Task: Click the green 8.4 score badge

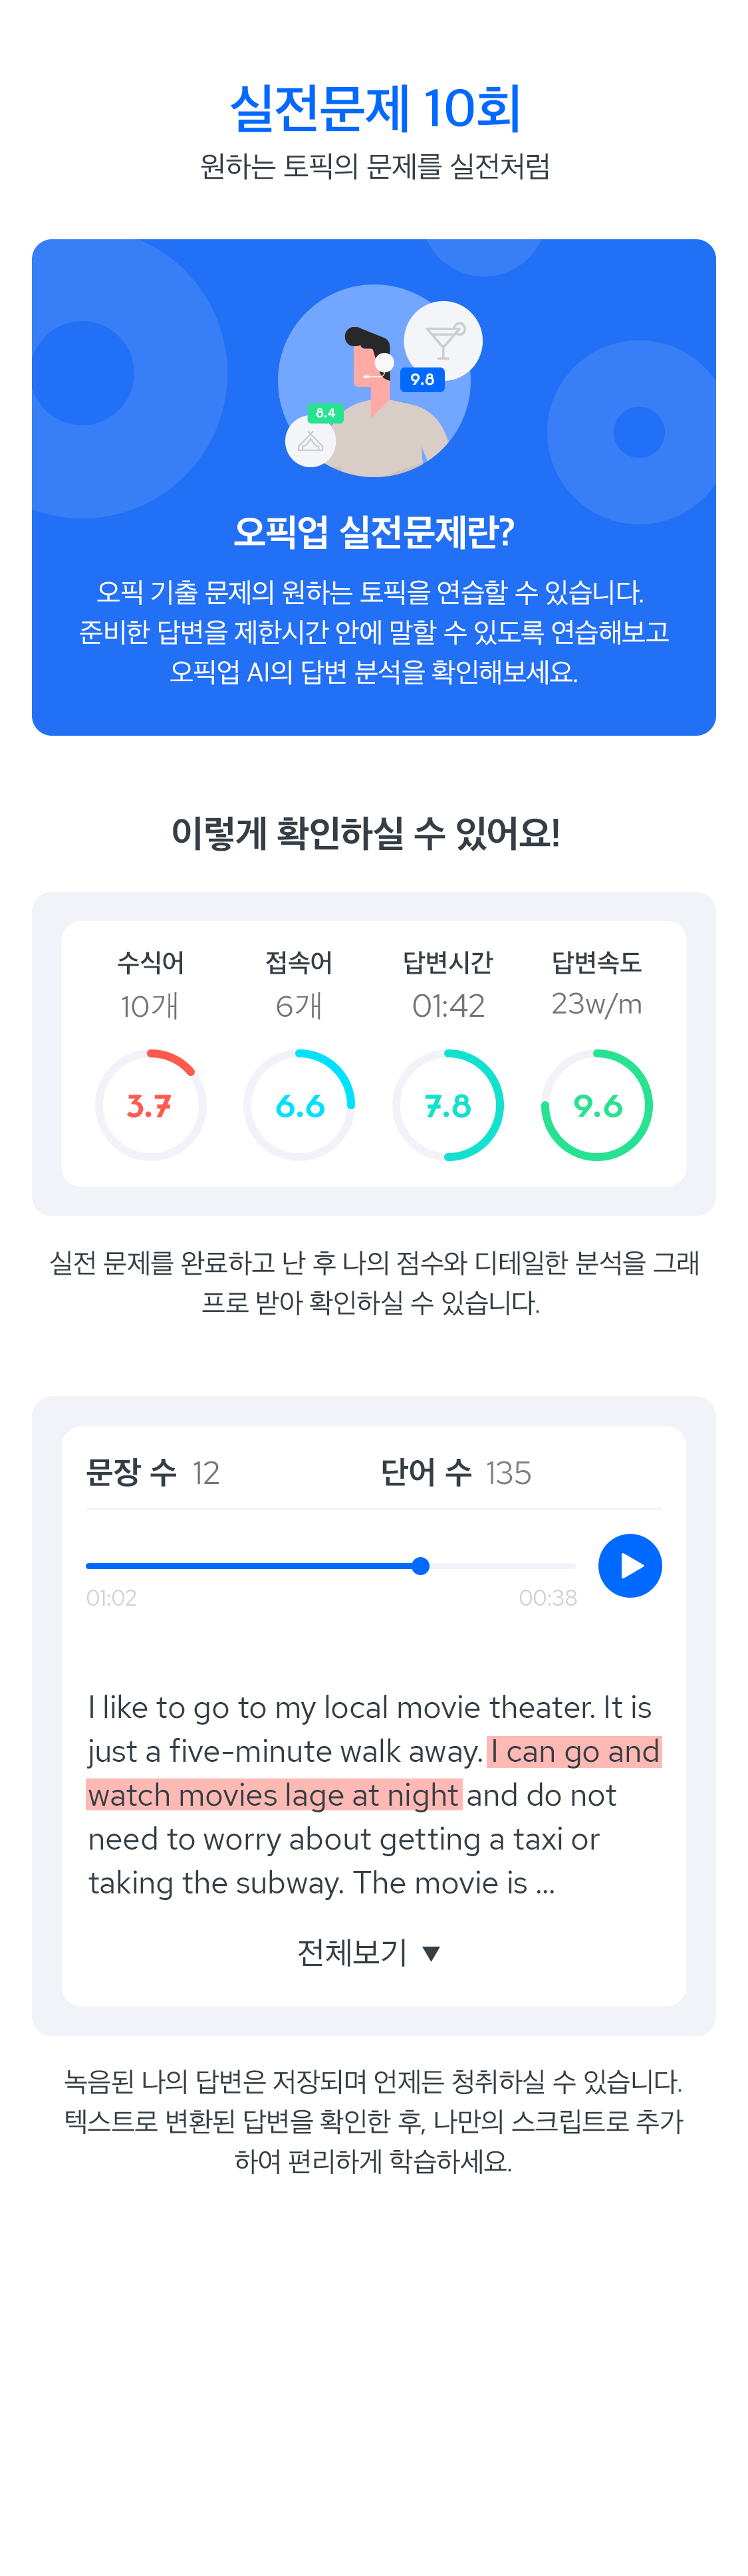Action: point(325,413)
